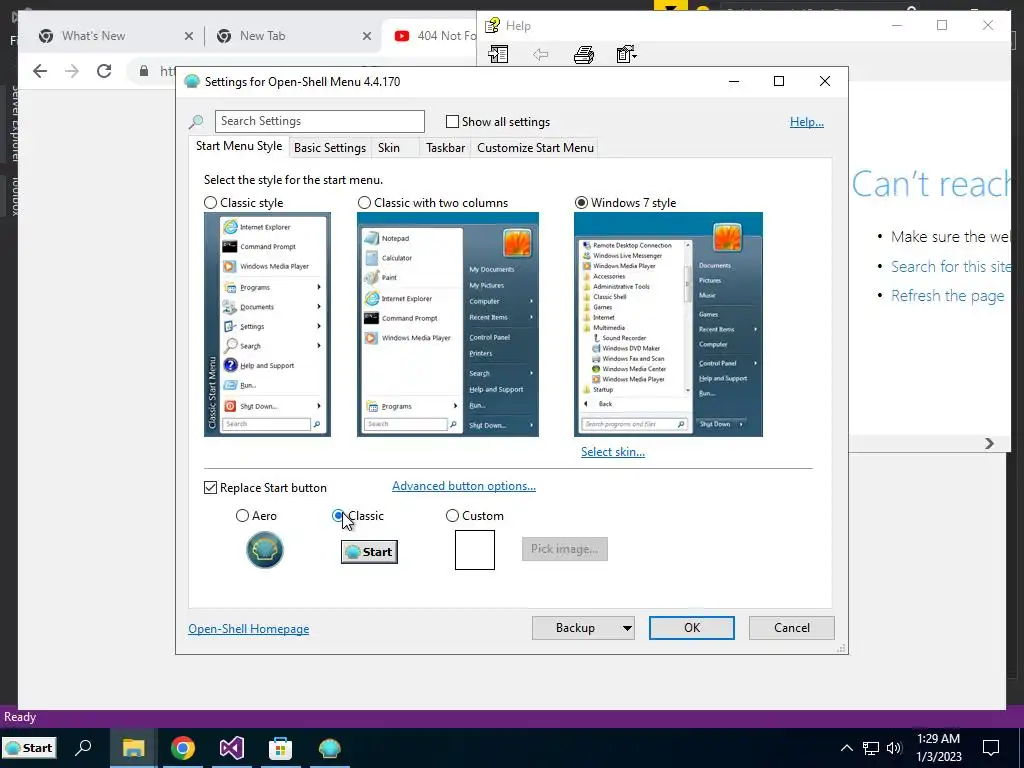Click right scroll arrow in Help window
This screenshot has width=1024, height=768.
[x=989, y=443]
